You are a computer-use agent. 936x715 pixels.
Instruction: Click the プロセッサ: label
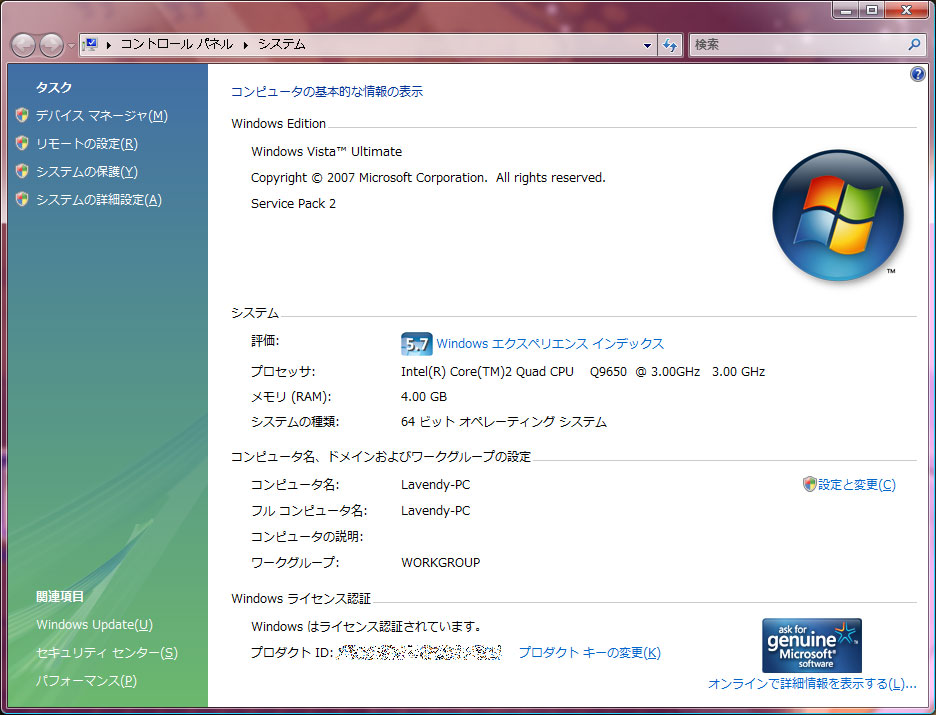(x=283, y=372)
